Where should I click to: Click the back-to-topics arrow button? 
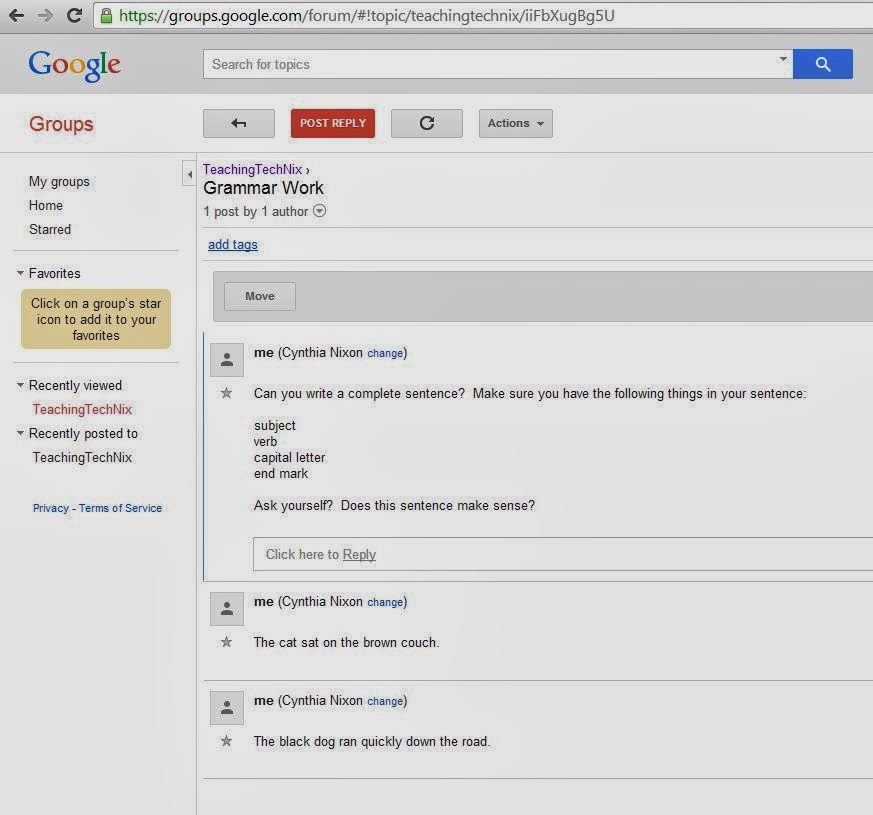pos(239,123)
